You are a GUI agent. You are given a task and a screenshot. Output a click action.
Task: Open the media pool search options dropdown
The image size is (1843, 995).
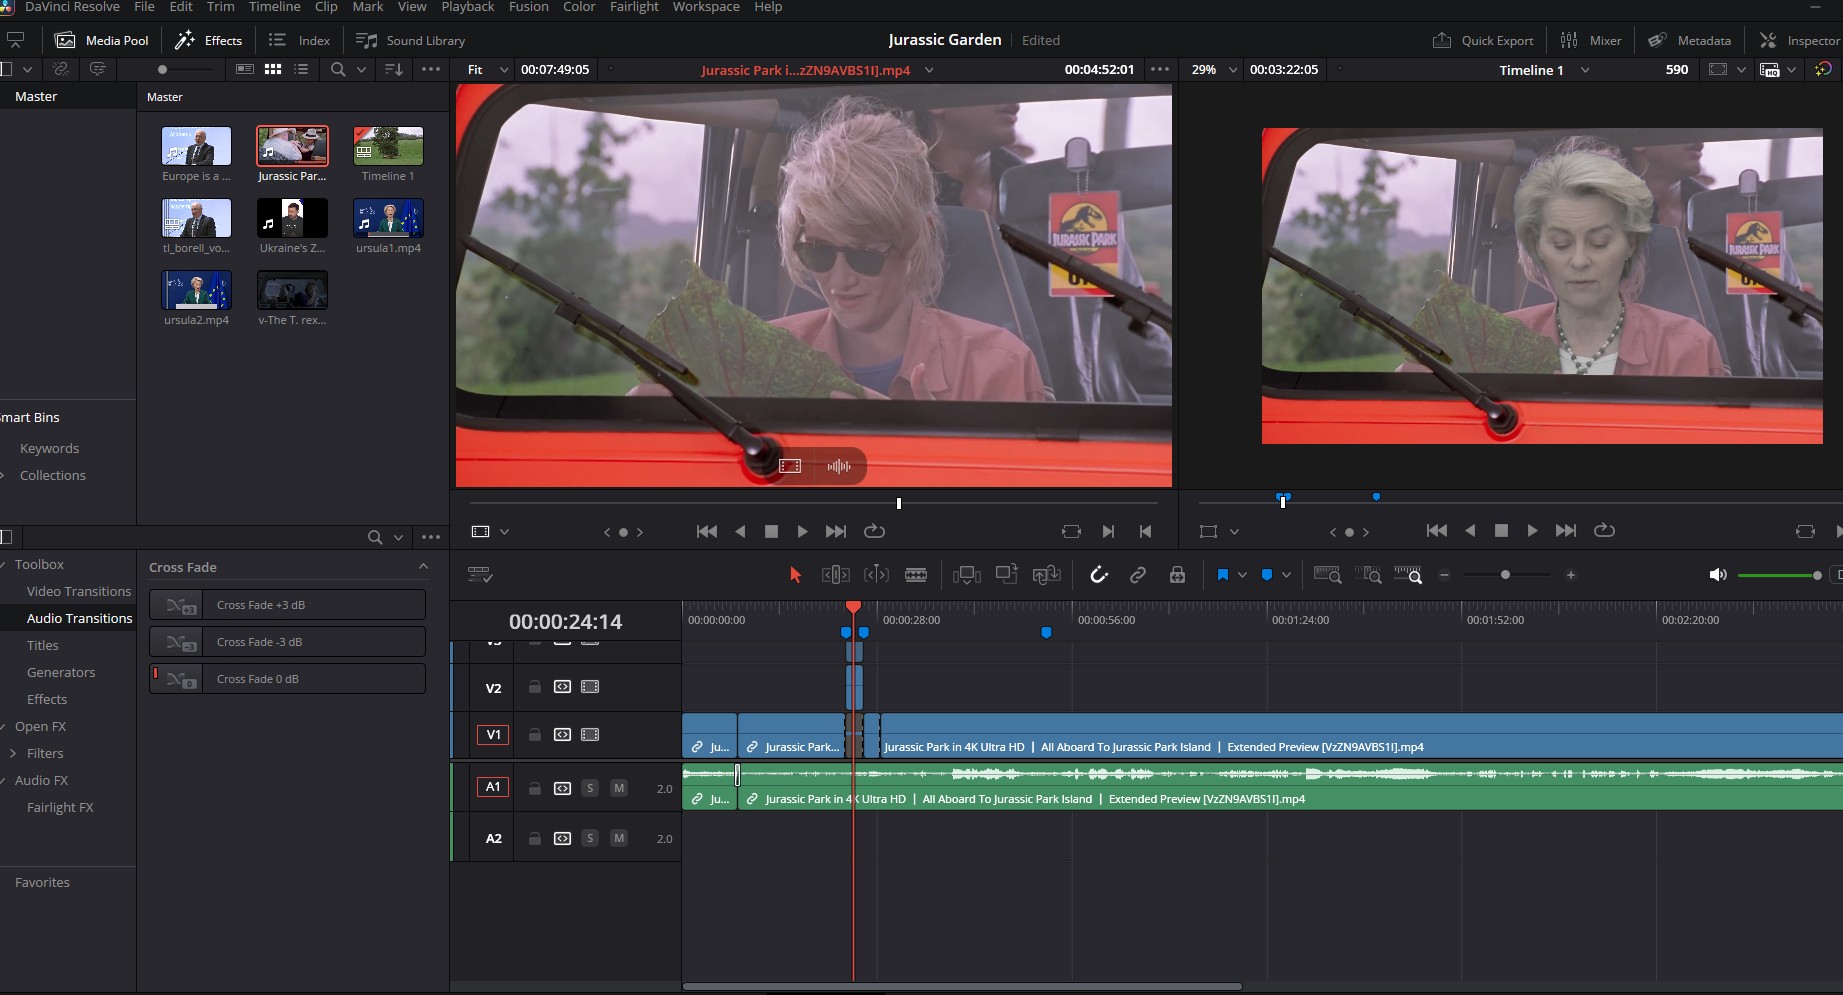point(361,69)
